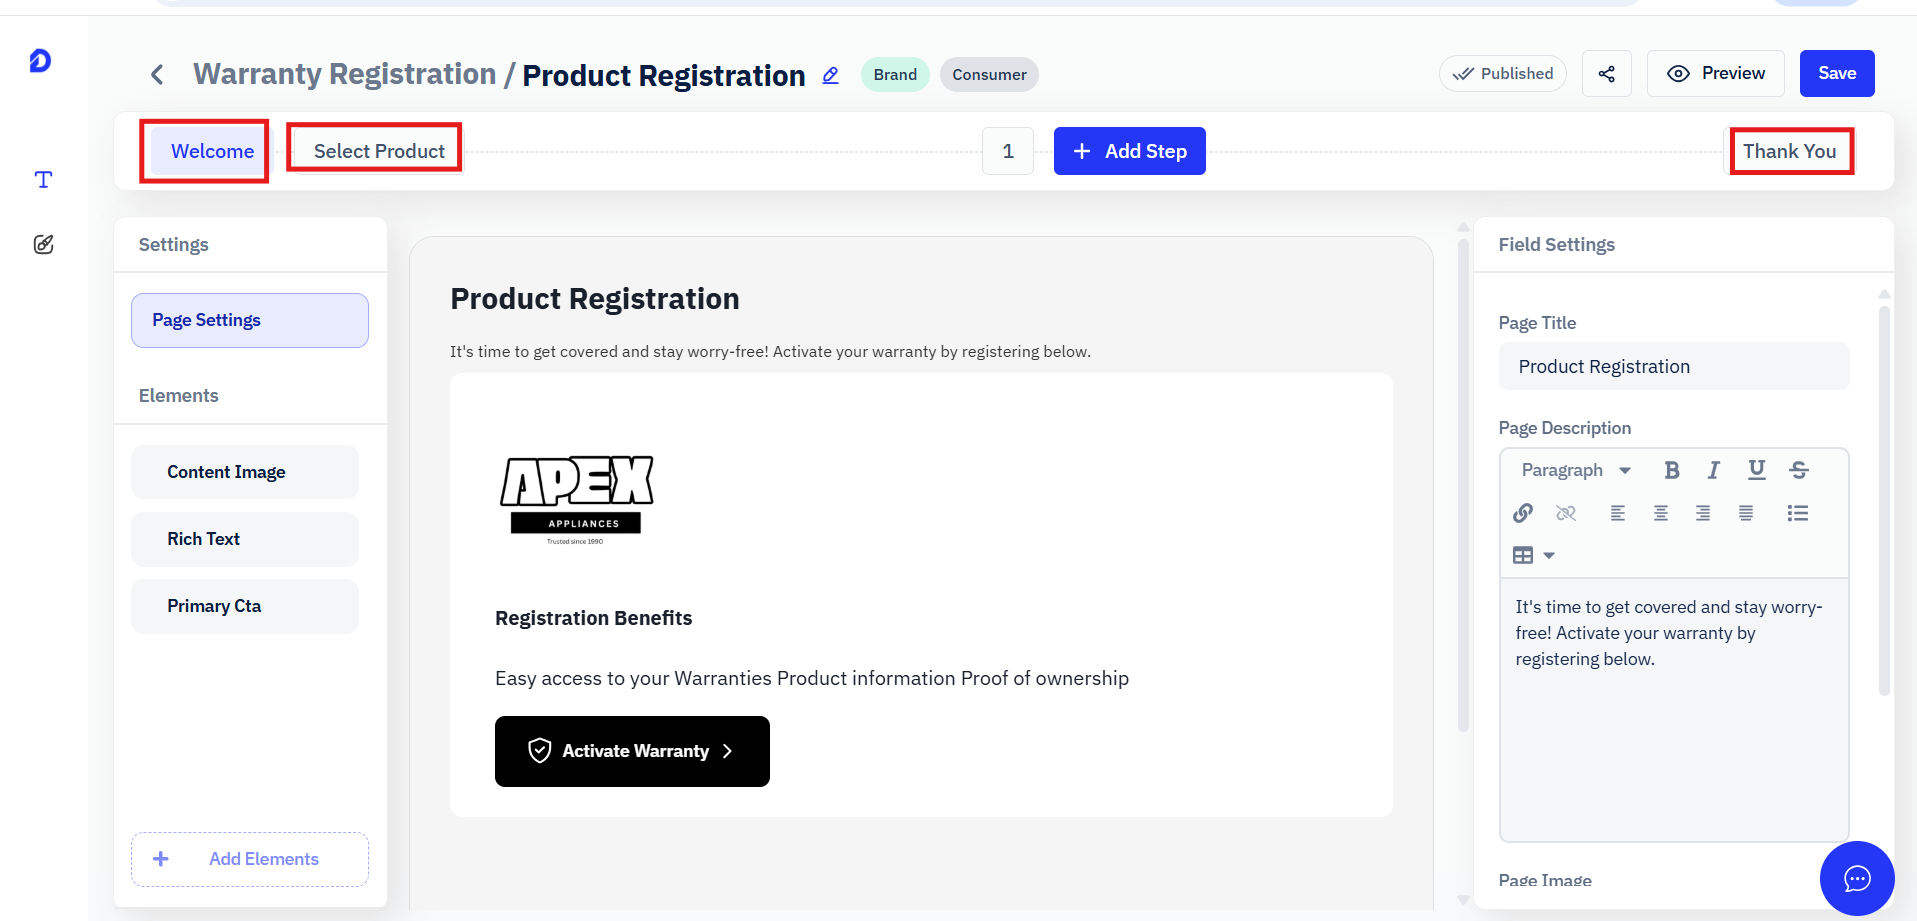Toggle italic text formatting
The height and width of the screenshot is (921, 1917).
tap(1713, 470)
